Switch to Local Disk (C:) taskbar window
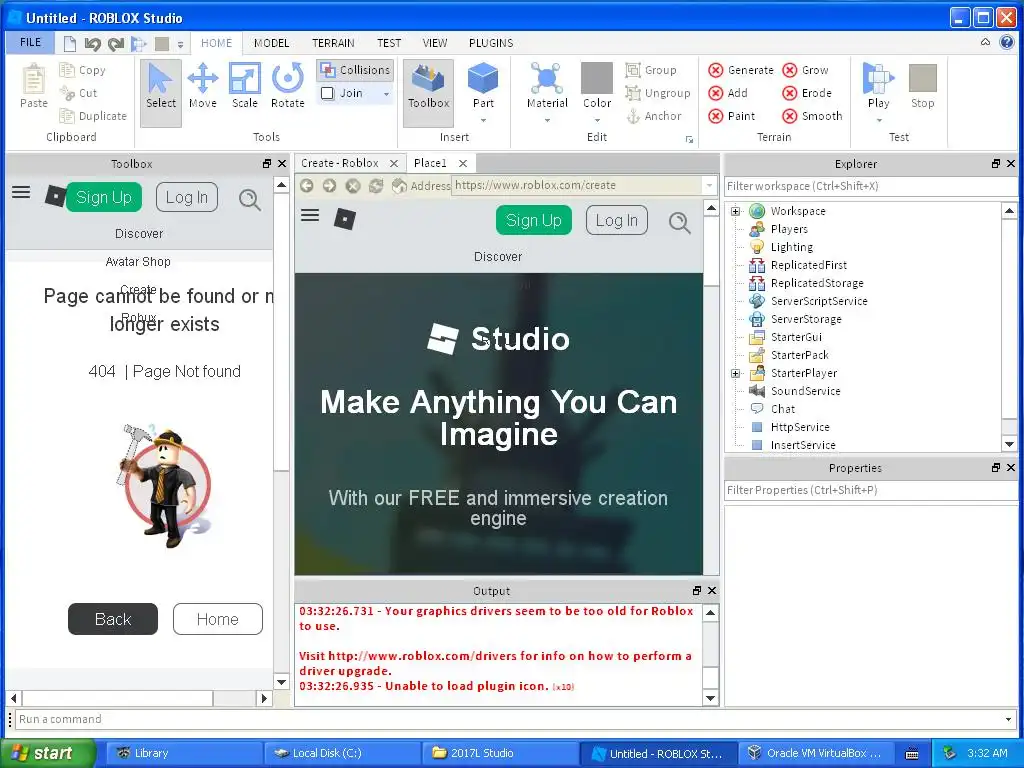Screen dimensions: 1024x768 [342, 753]
